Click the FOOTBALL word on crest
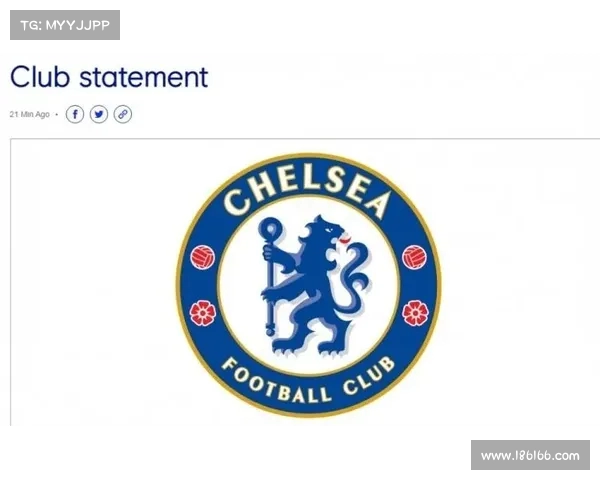Image resolution: width=600 pixels, height=480 pixels. click(x=276, y=383)
